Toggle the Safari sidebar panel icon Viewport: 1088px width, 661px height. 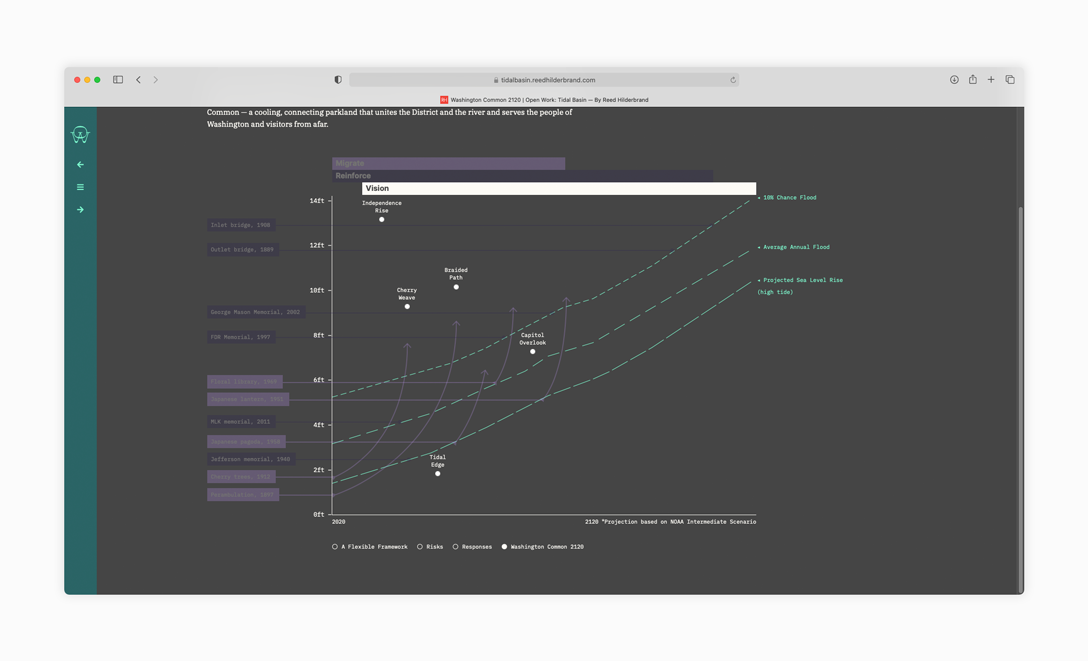pyautogui.click(x=118, y=80)
